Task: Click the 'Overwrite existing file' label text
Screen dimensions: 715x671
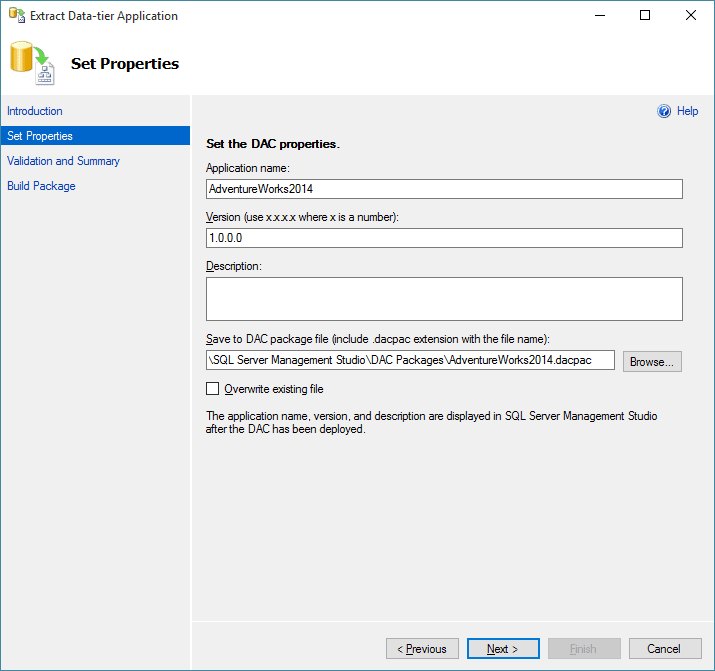Action: (x=274, y=389)
